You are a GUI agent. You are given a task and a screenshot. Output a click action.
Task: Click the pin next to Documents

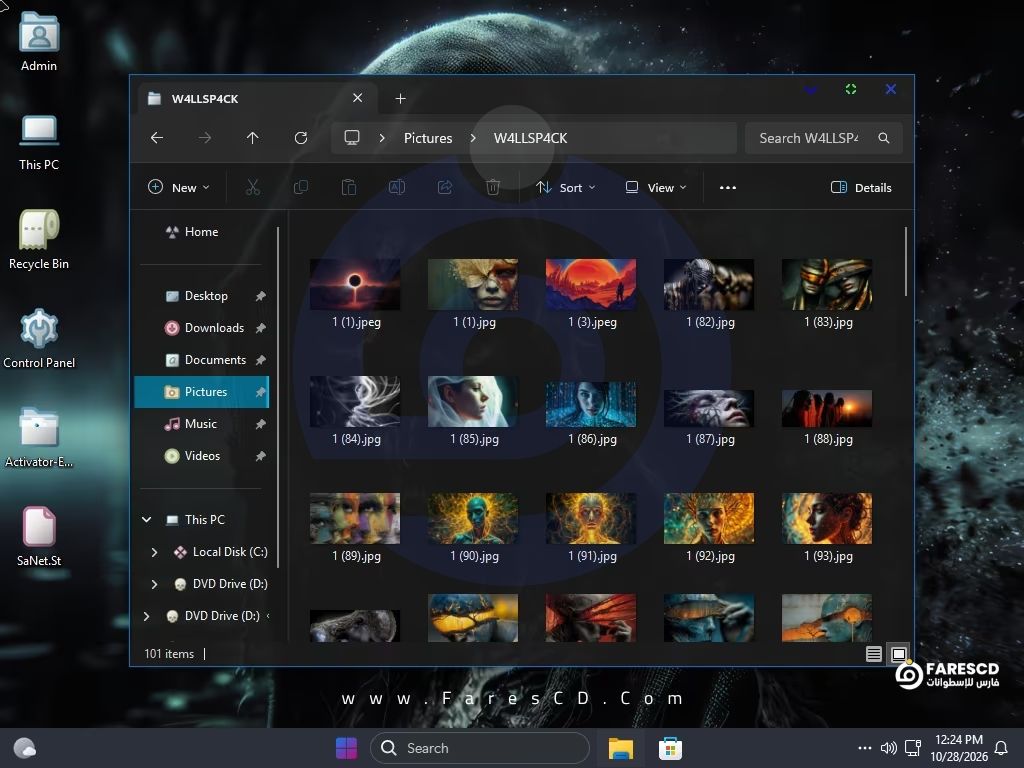click(x=261, y=360)
